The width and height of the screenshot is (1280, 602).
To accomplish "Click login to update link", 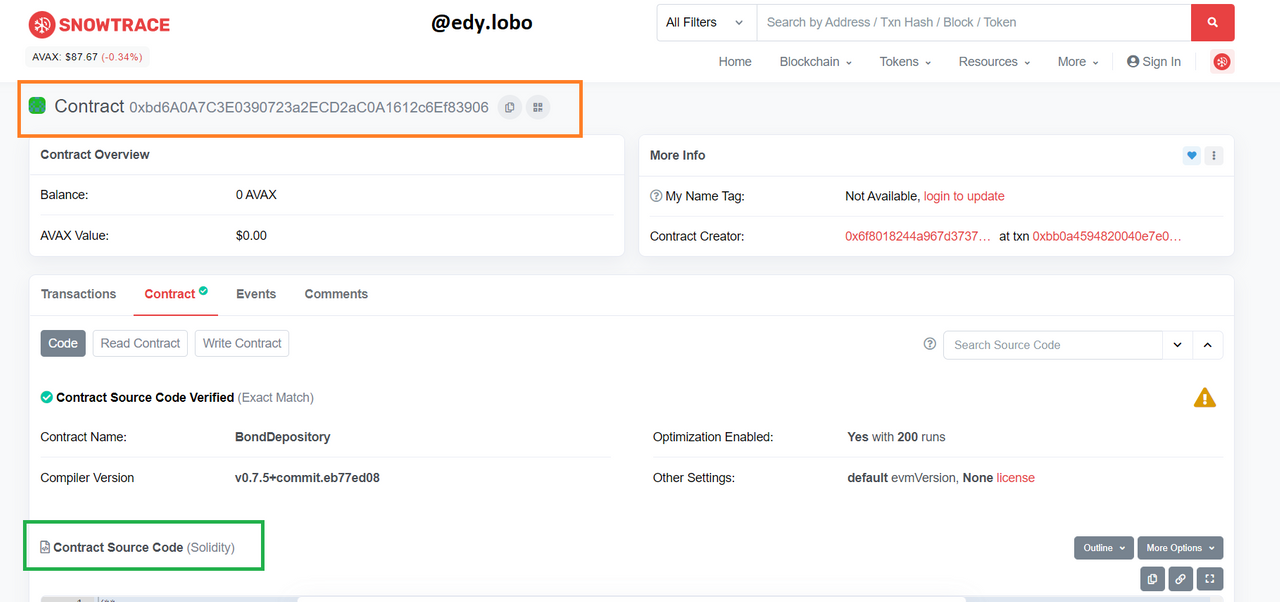I will coord(964,196).
